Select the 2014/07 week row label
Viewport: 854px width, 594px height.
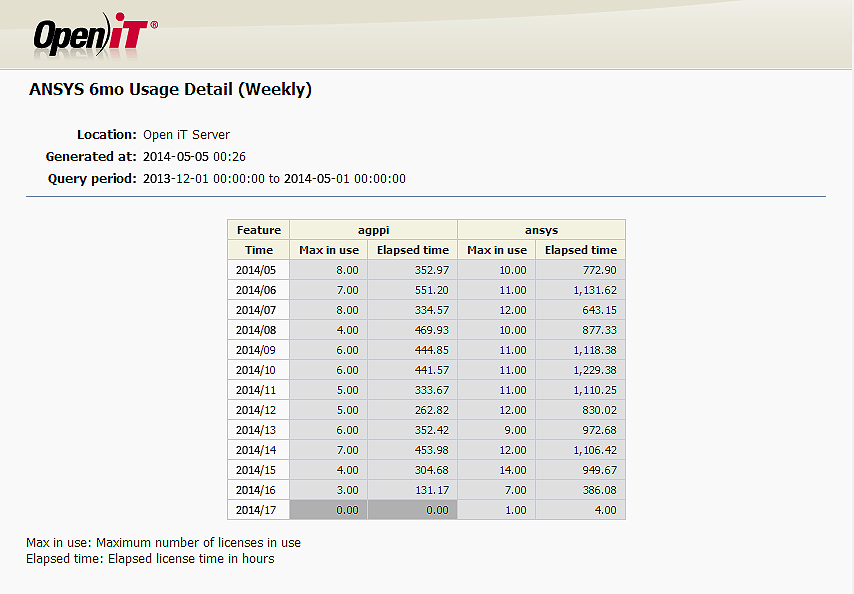[x=259, y=310]
